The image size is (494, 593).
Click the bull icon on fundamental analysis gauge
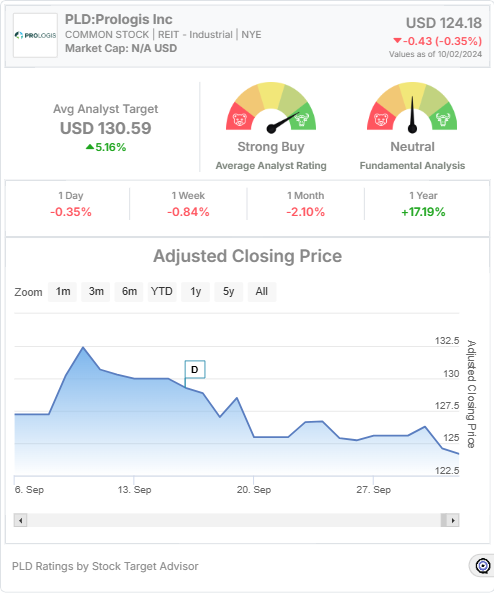443,120
